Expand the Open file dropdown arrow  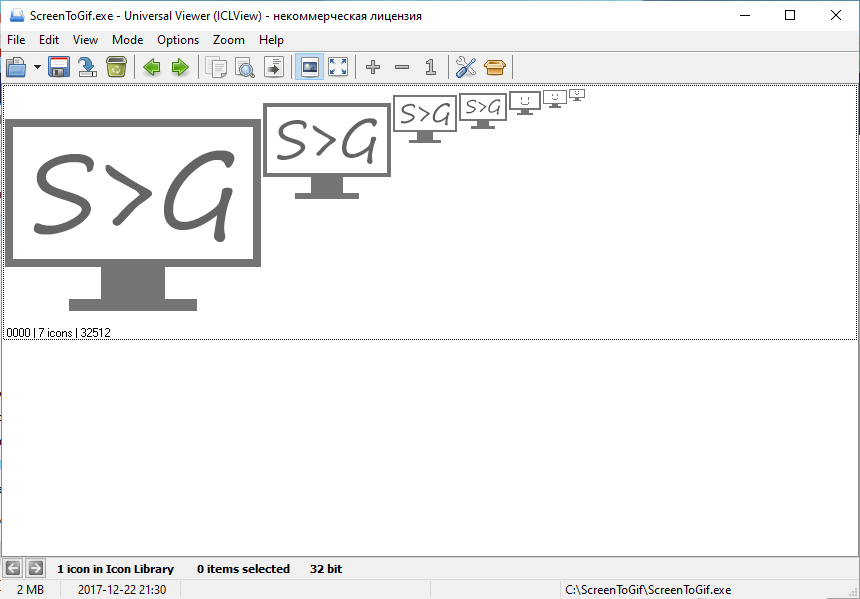(x=37, y=67)
